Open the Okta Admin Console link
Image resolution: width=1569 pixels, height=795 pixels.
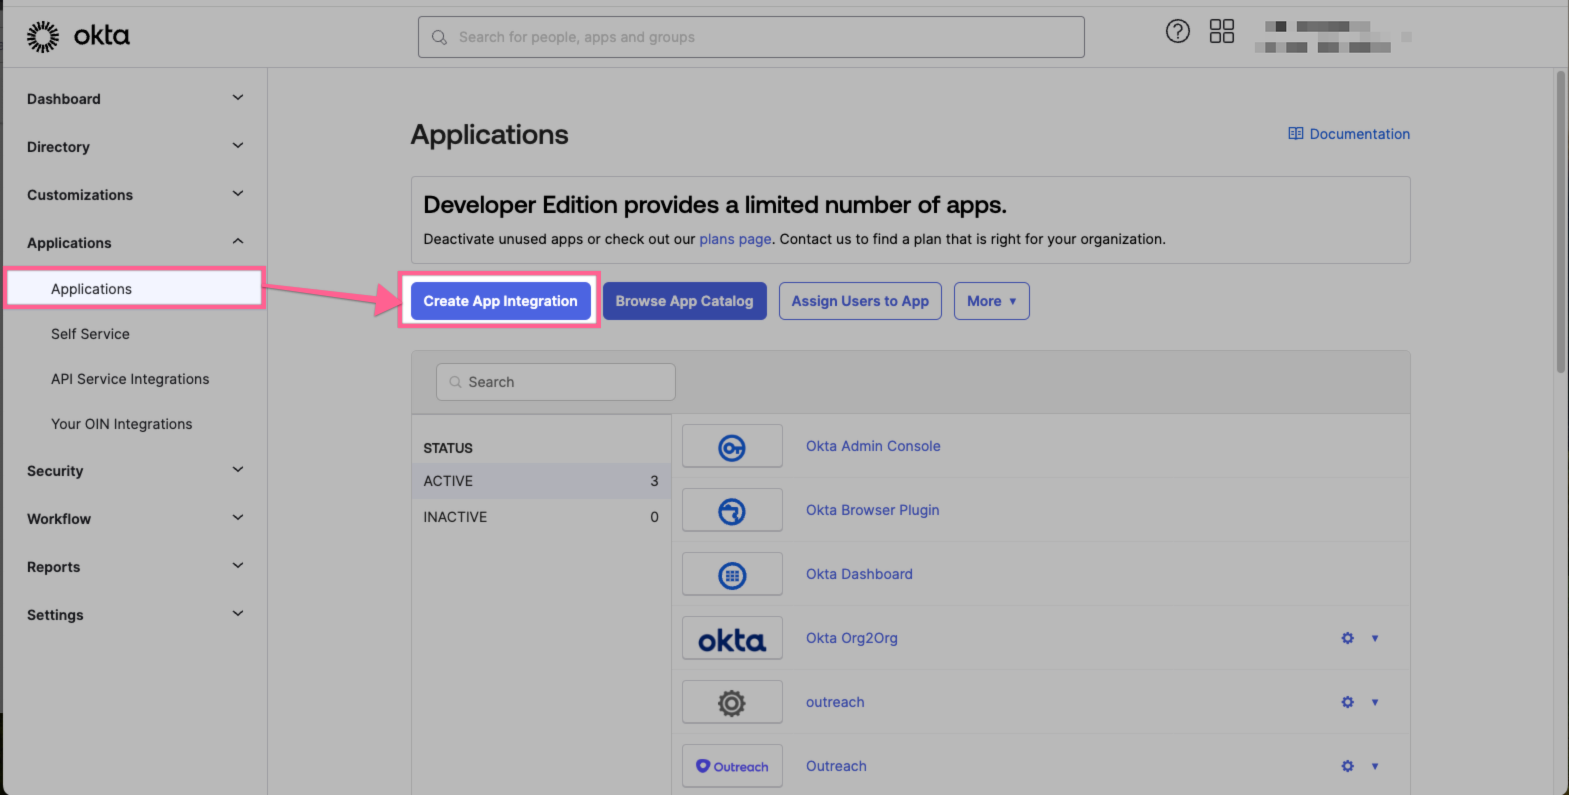coord(873,446)
